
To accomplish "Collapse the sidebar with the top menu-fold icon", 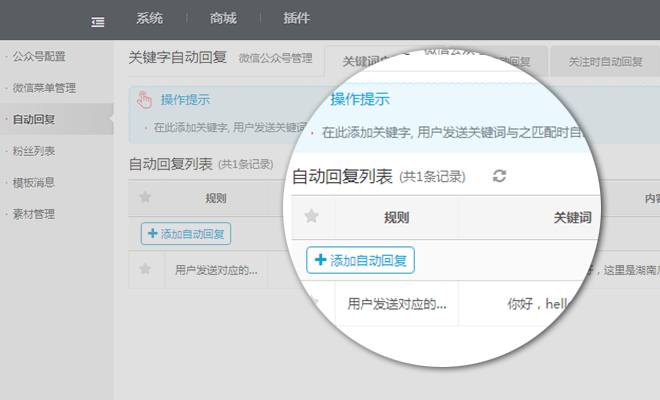I will click(98, 22).
